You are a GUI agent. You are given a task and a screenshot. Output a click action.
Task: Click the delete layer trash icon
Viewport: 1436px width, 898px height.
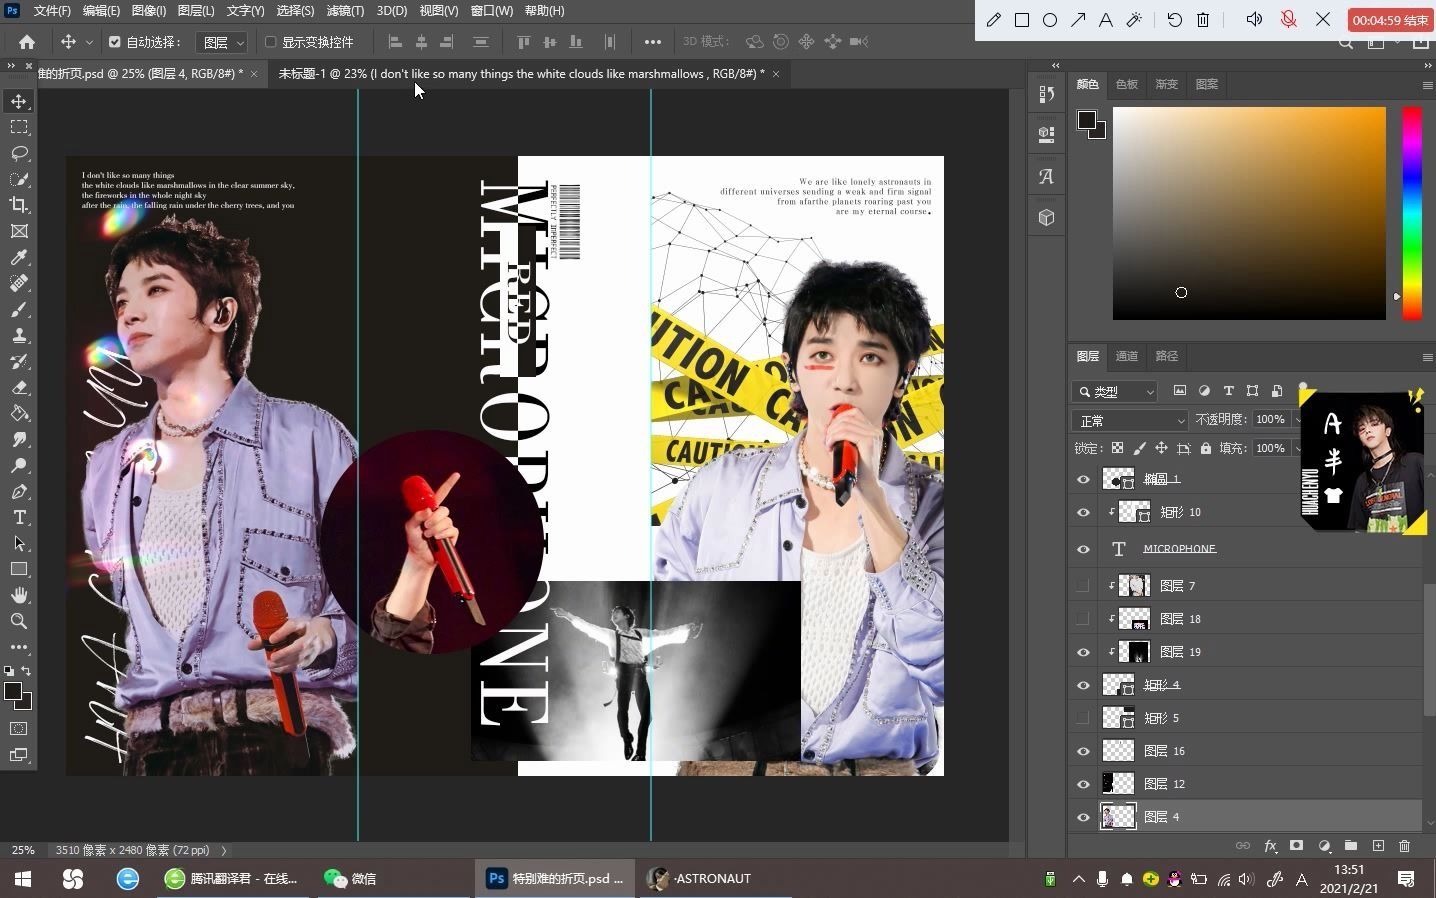[x=1404, y=846]
